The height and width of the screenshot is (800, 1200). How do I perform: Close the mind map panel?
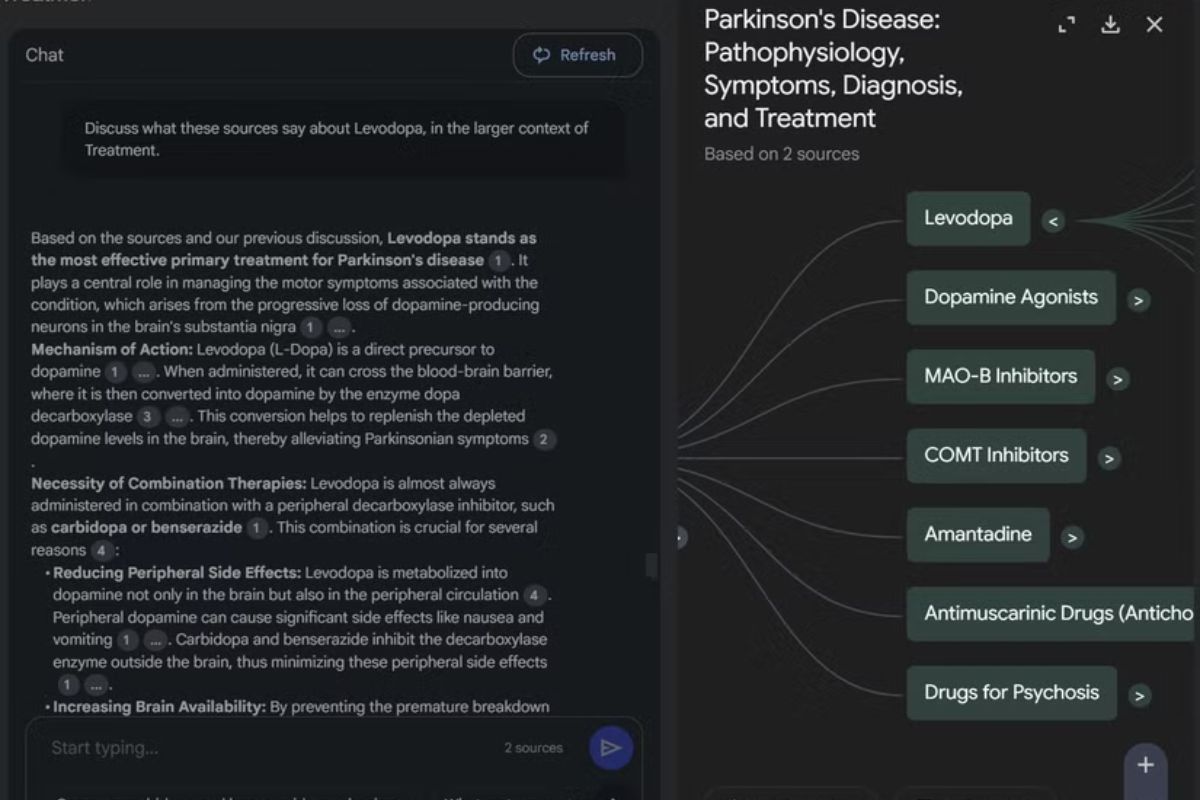coord(1154,25)
